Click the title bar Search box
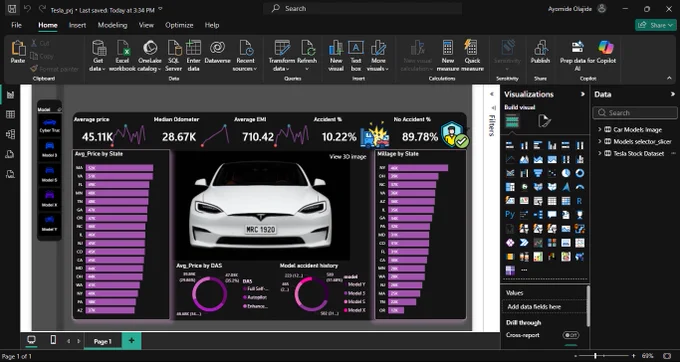This screenshot has height=362, width=680. coord(363,8)
